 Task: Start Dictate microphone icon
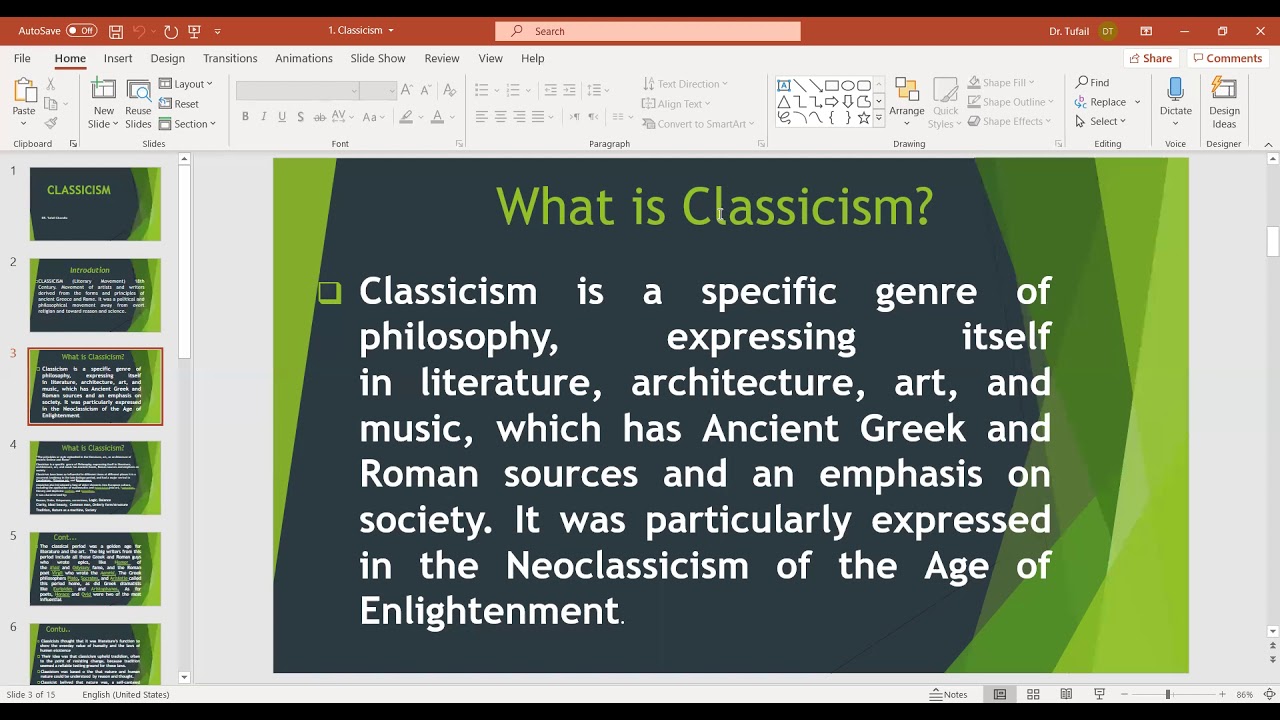click(1175, 90)
